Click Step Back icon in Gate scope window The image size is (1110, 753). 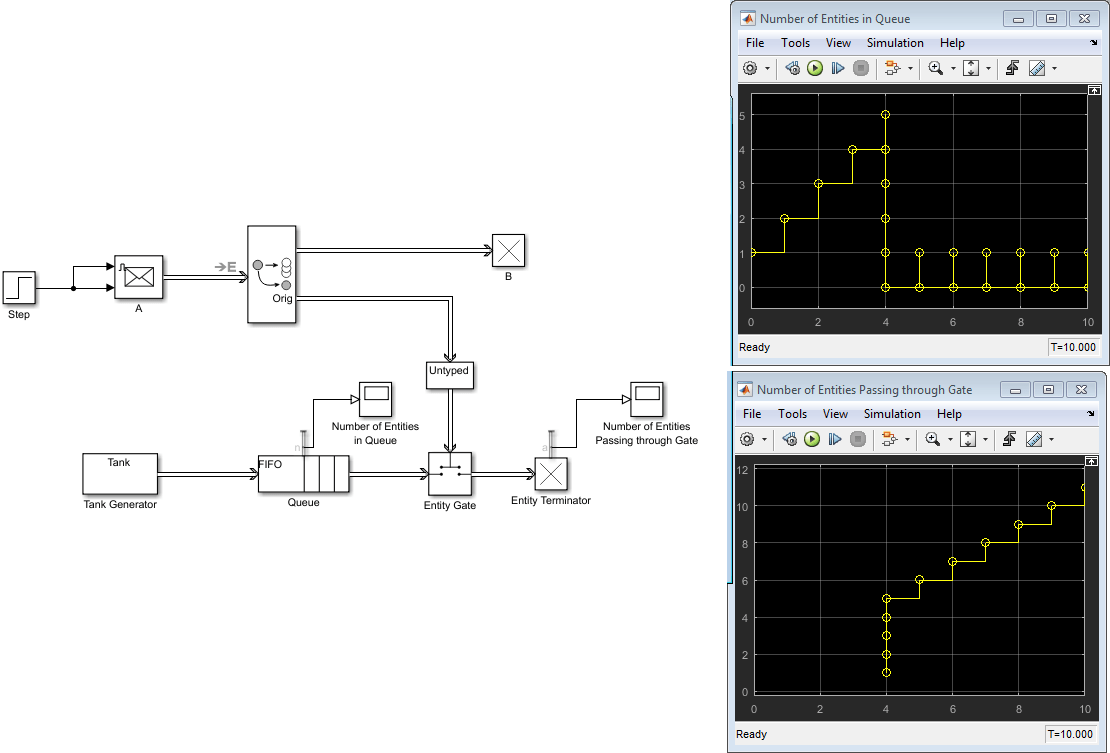[790, 439]
